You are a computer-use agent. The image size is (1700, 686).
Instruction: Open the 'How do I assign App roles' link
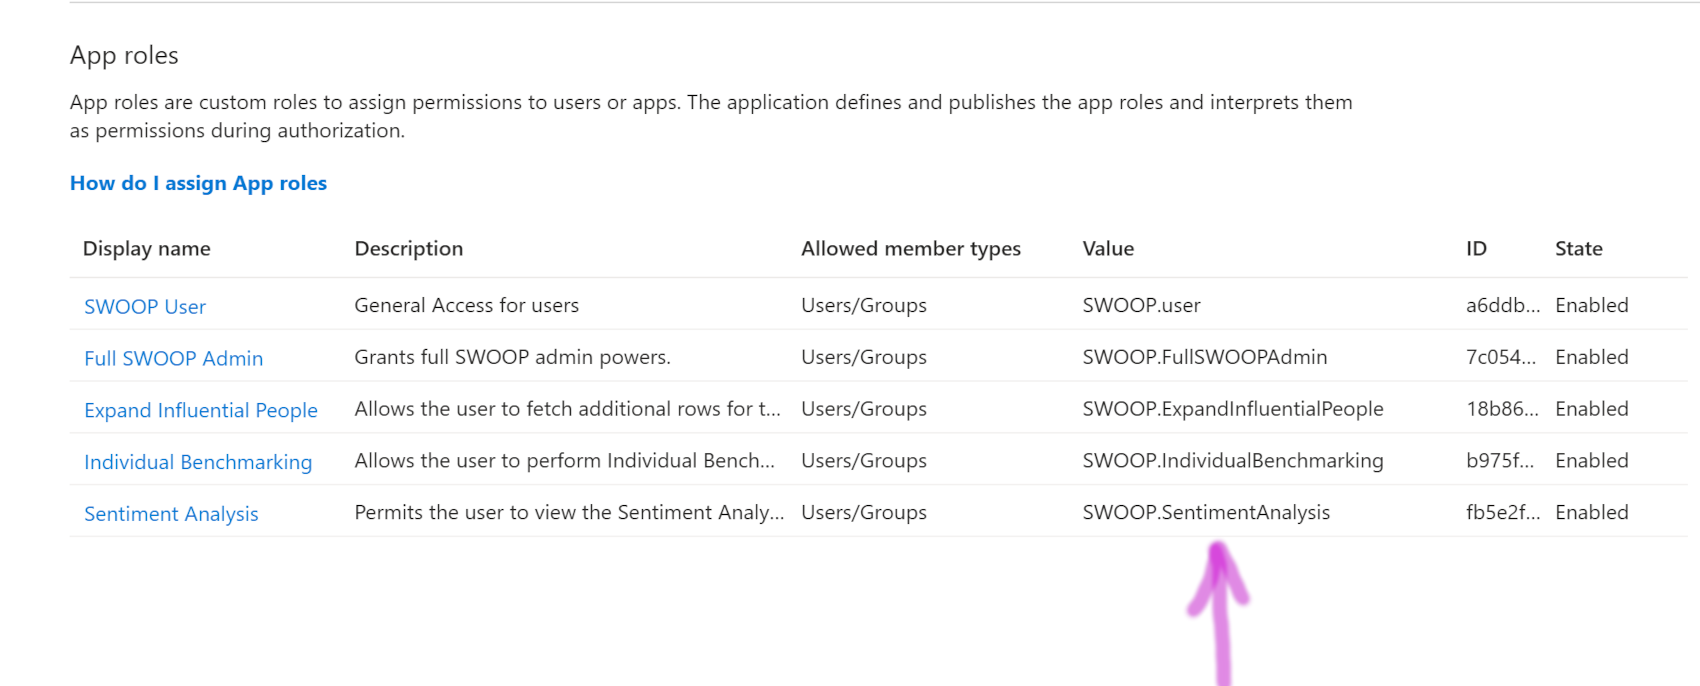pos(198,183)
